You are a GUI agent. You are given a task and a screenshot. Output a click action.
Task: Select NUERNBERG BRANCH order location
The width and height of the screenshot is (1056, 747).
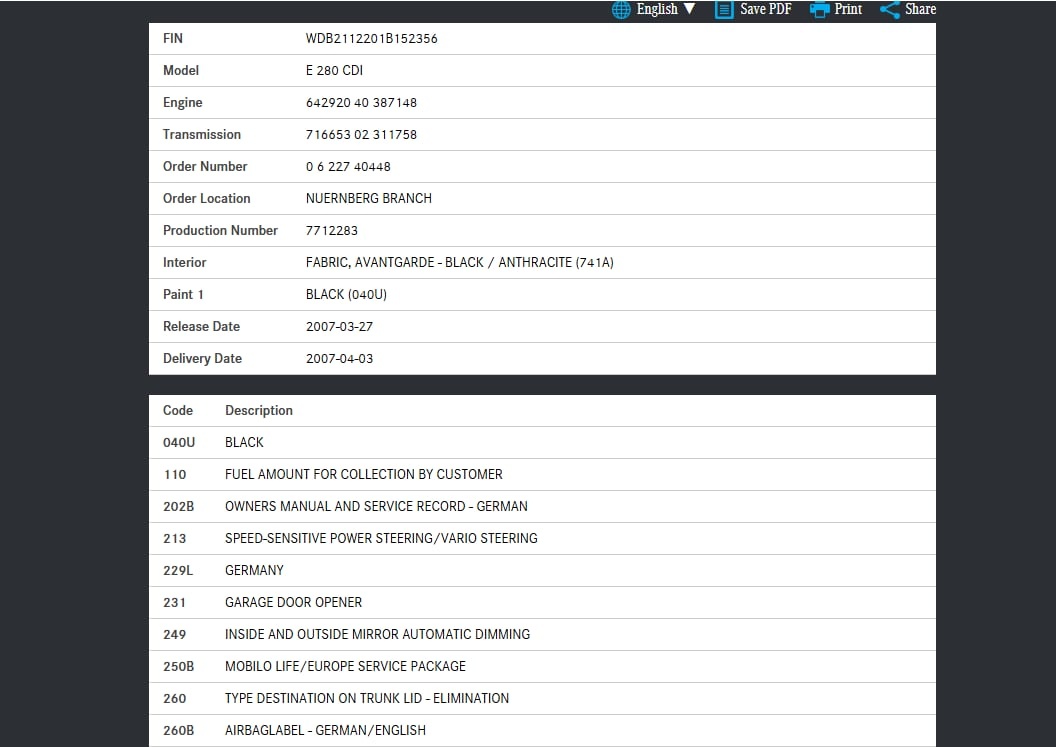[368, 198]
